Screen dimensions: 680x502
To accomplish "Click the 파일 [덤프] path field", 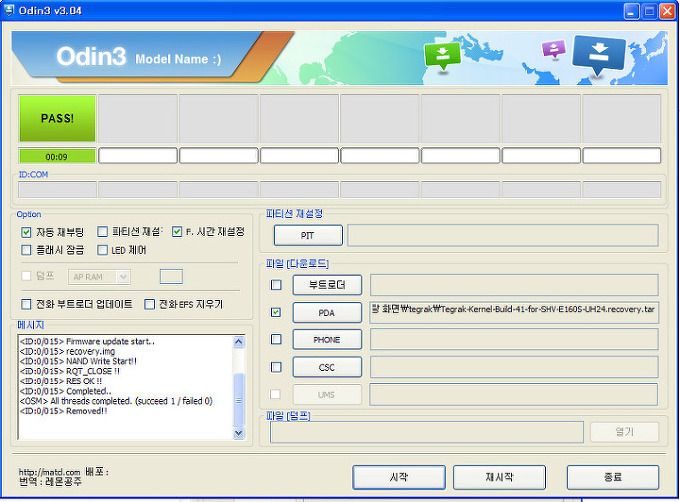I will click(x=427, y=432).
